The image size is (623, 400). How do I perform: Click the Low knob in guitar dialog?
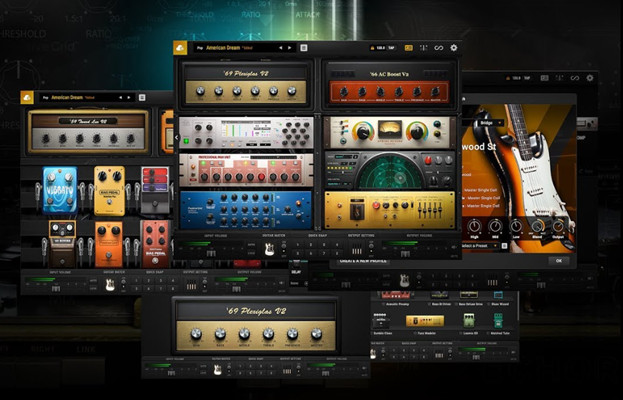pos(516,226)
